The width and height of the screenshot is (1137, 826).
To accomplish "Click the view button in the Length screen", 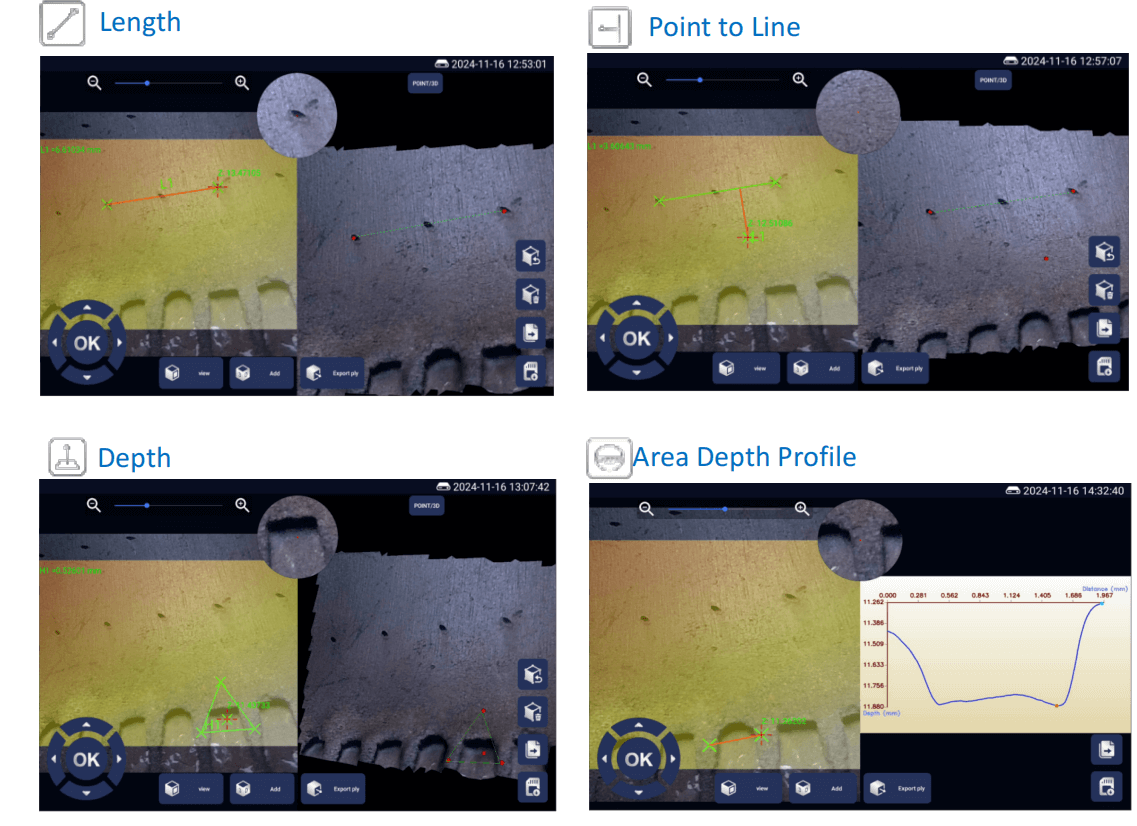I will 191,373.
